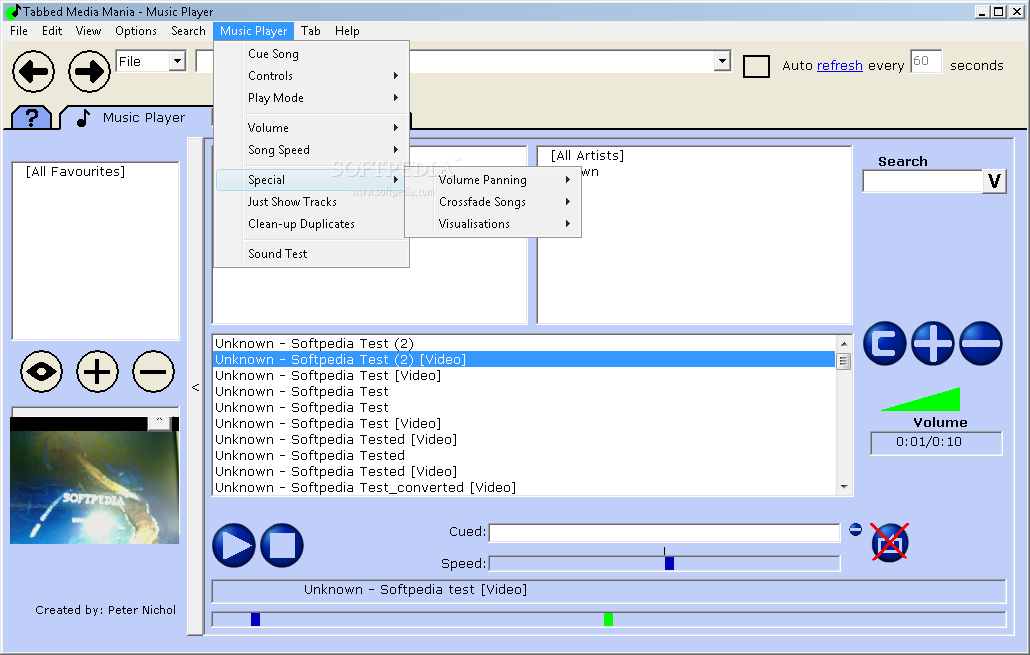This screenshot has width=1030, height=655.
Task: Click the V button next to Search field
Action: 995,181
